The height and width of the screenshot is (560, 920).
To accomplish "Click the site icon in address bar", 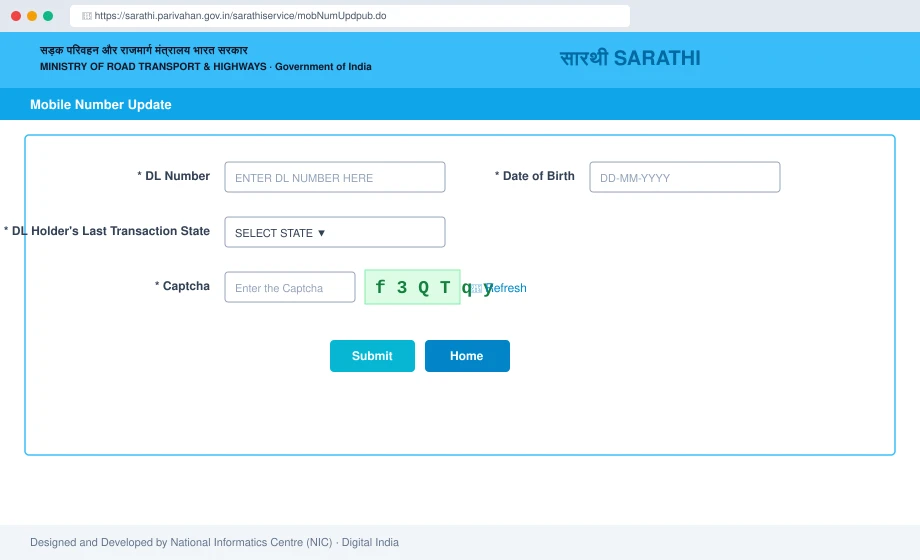I will click(x=87, y=16).
